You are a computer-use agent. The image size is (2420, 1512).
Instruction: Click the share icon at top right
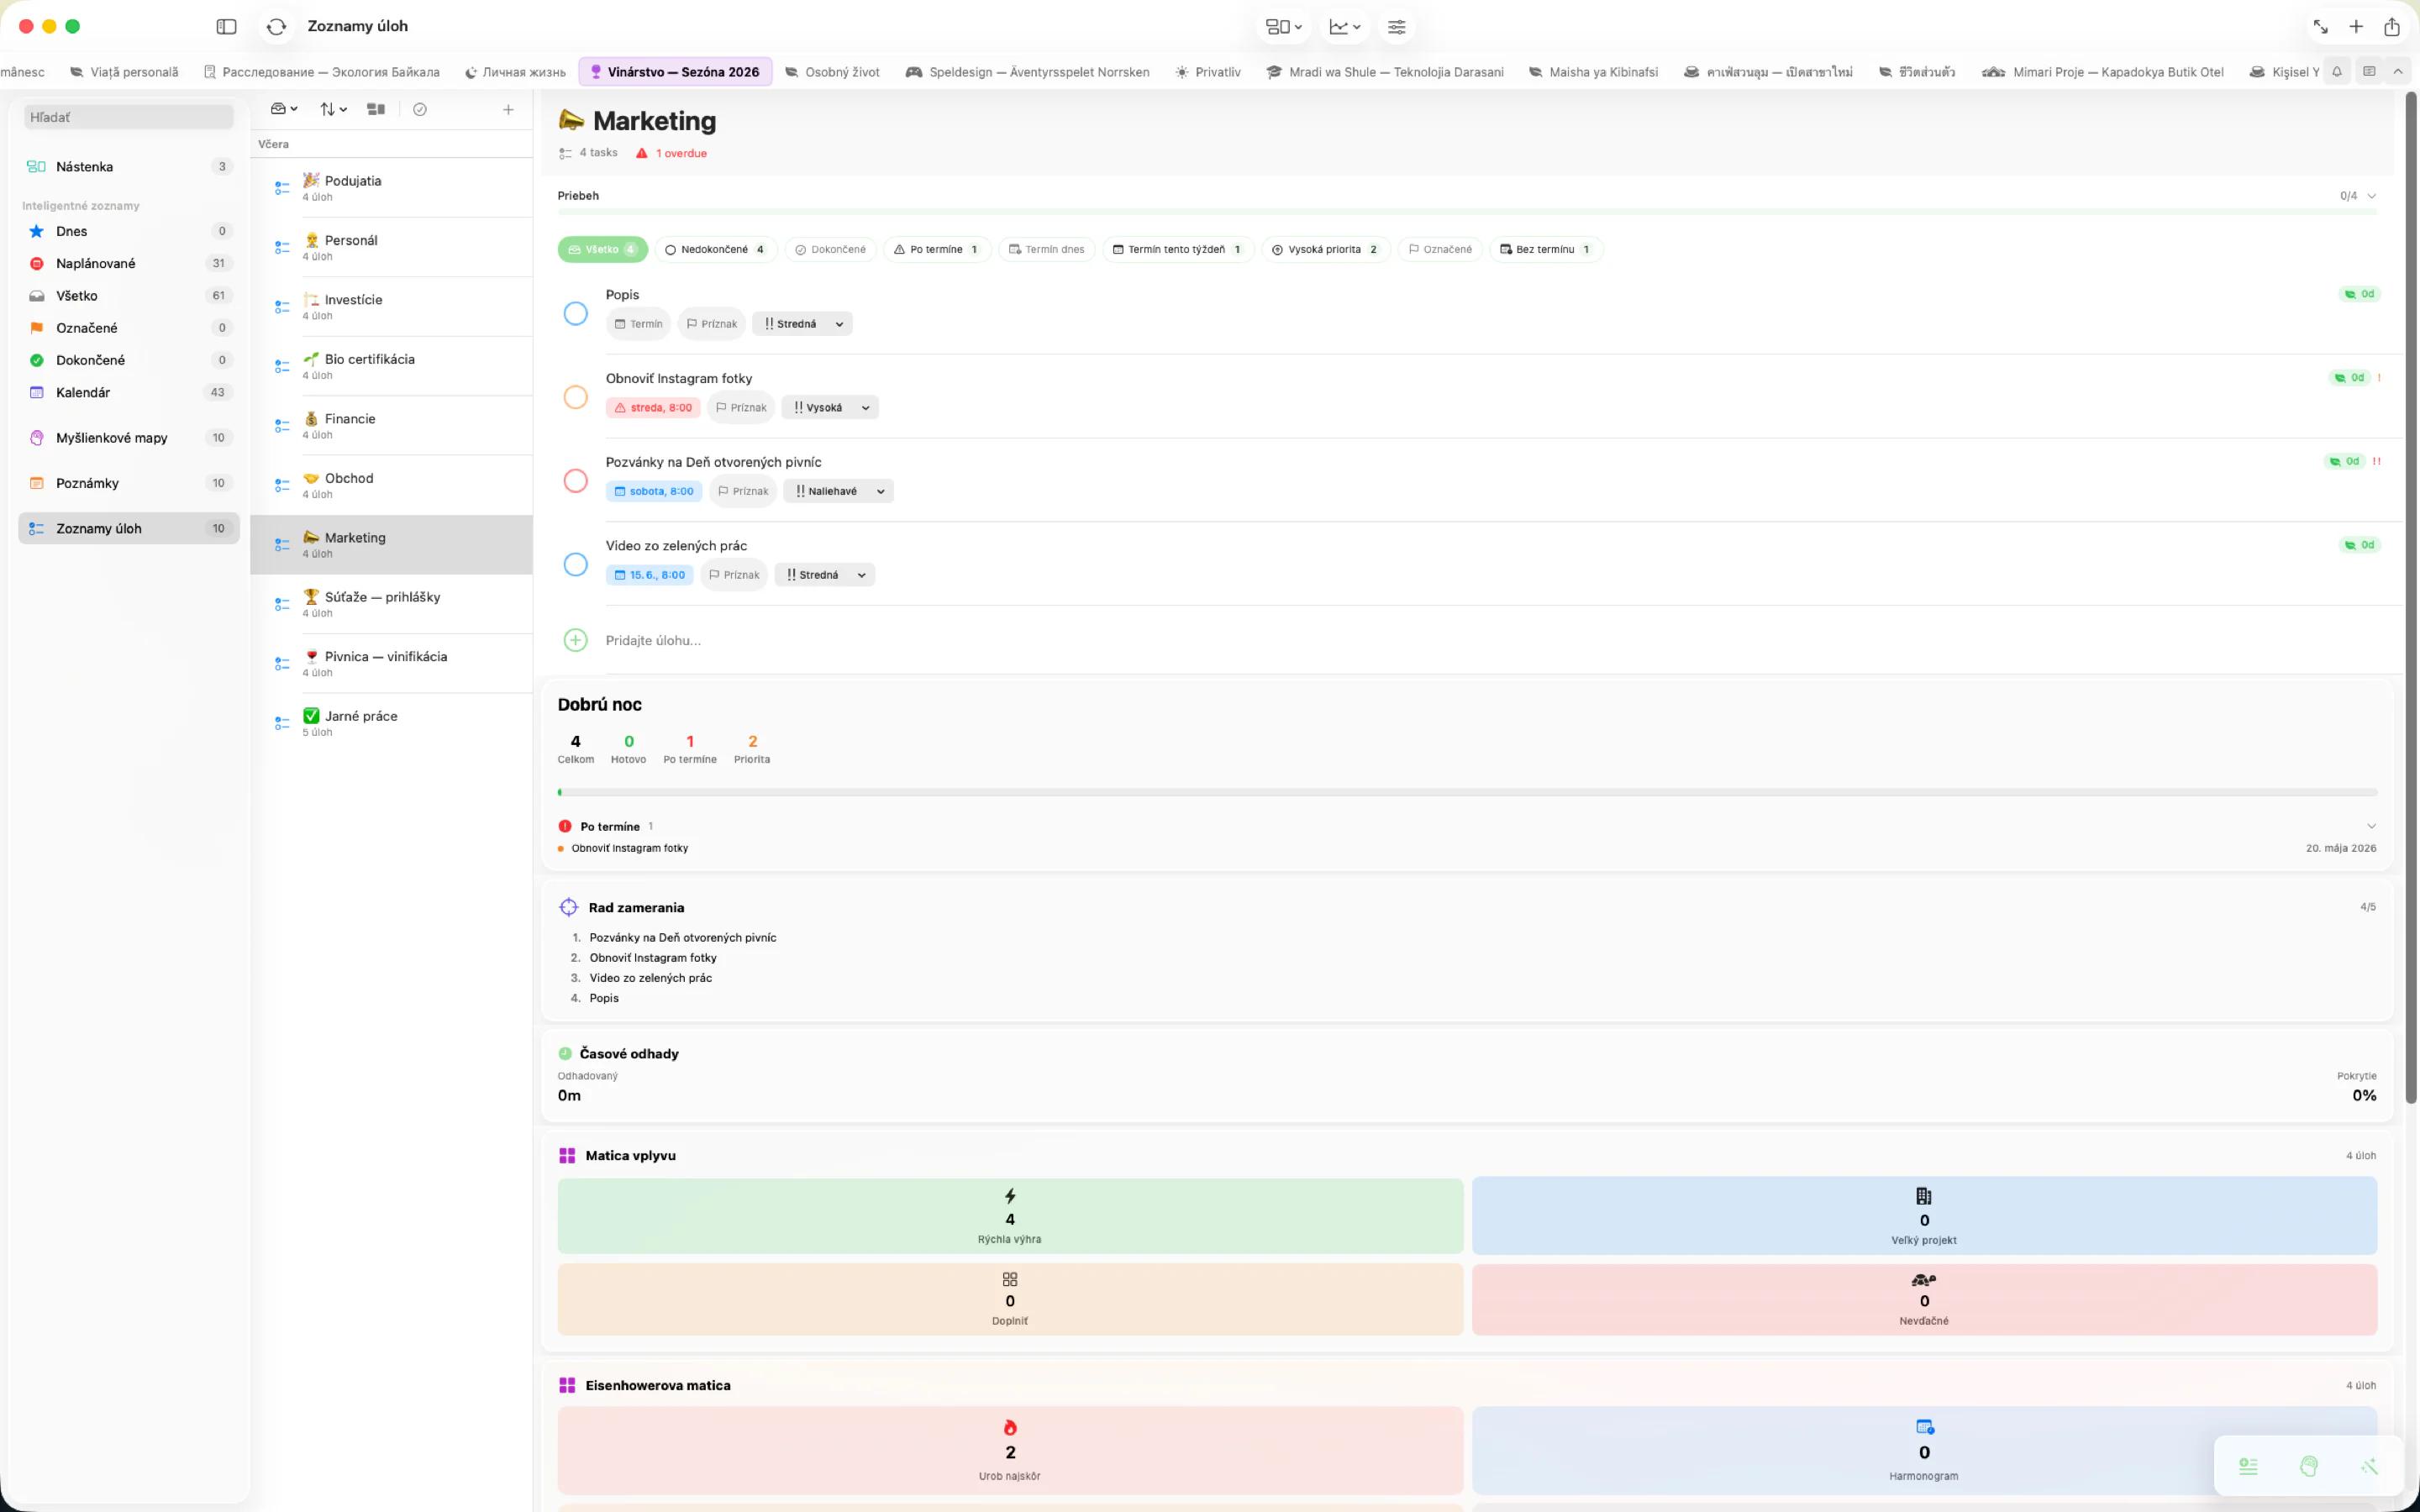point(2391,27)
